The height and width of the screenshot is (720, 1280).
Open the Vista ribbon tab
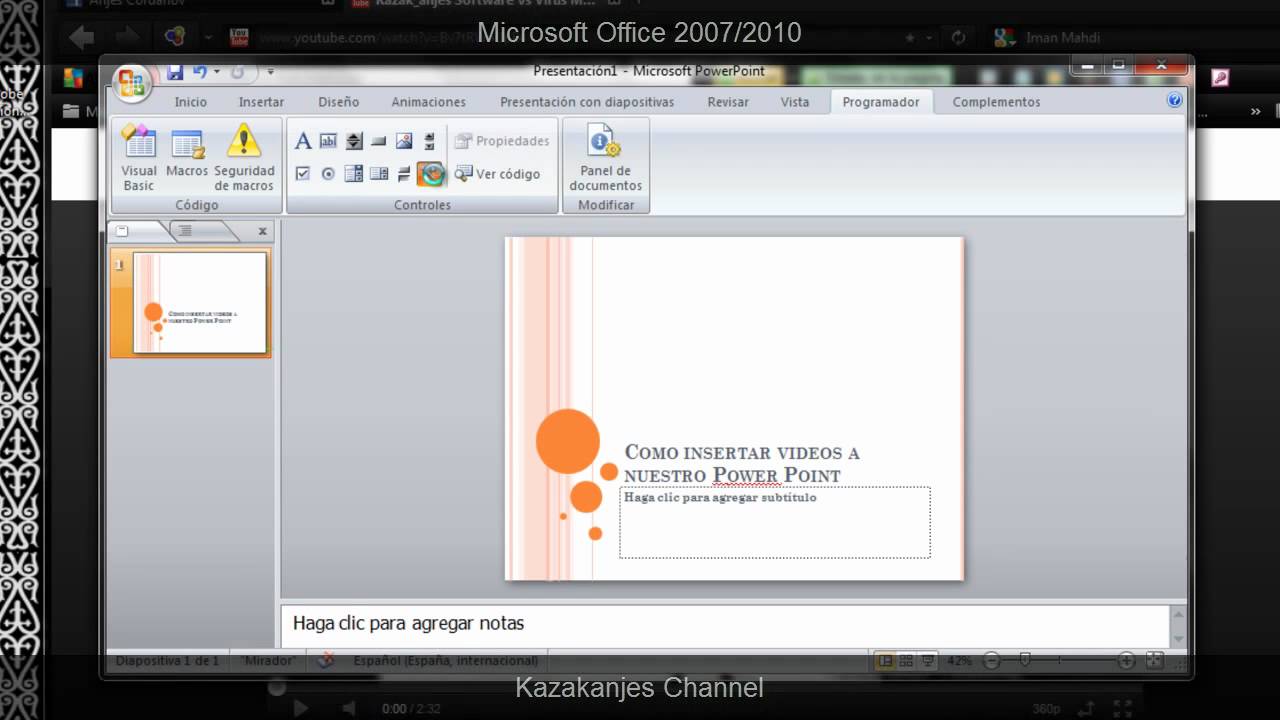pyautogui.click(x=795, y=102)
